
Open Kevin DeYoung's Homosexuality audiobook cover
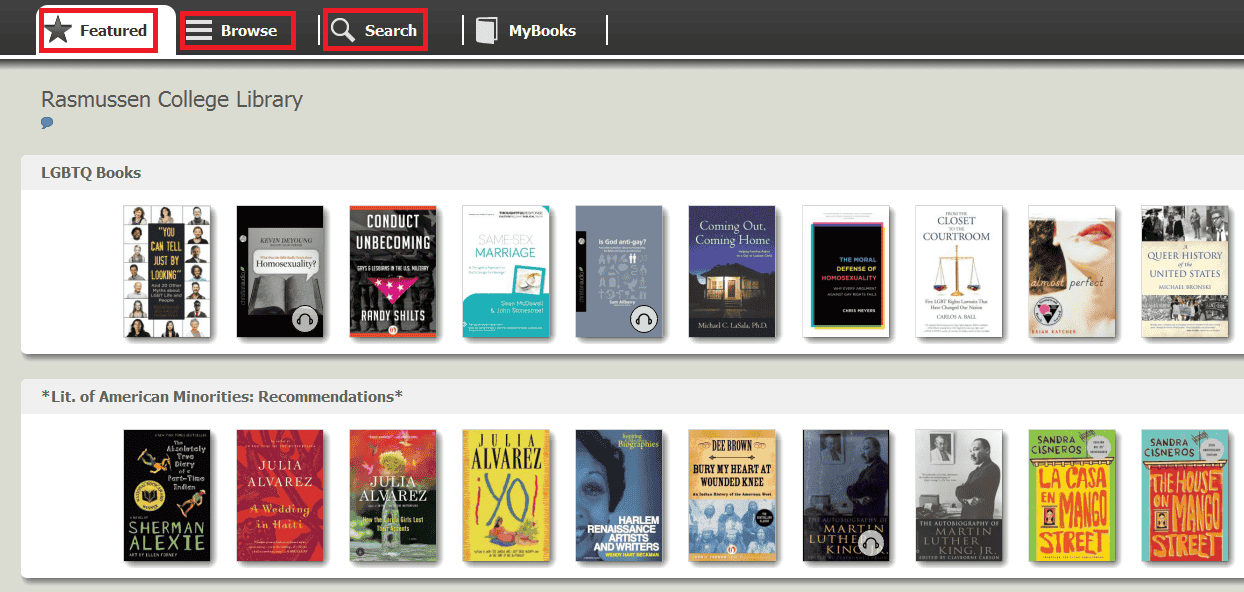coord(280,272)
